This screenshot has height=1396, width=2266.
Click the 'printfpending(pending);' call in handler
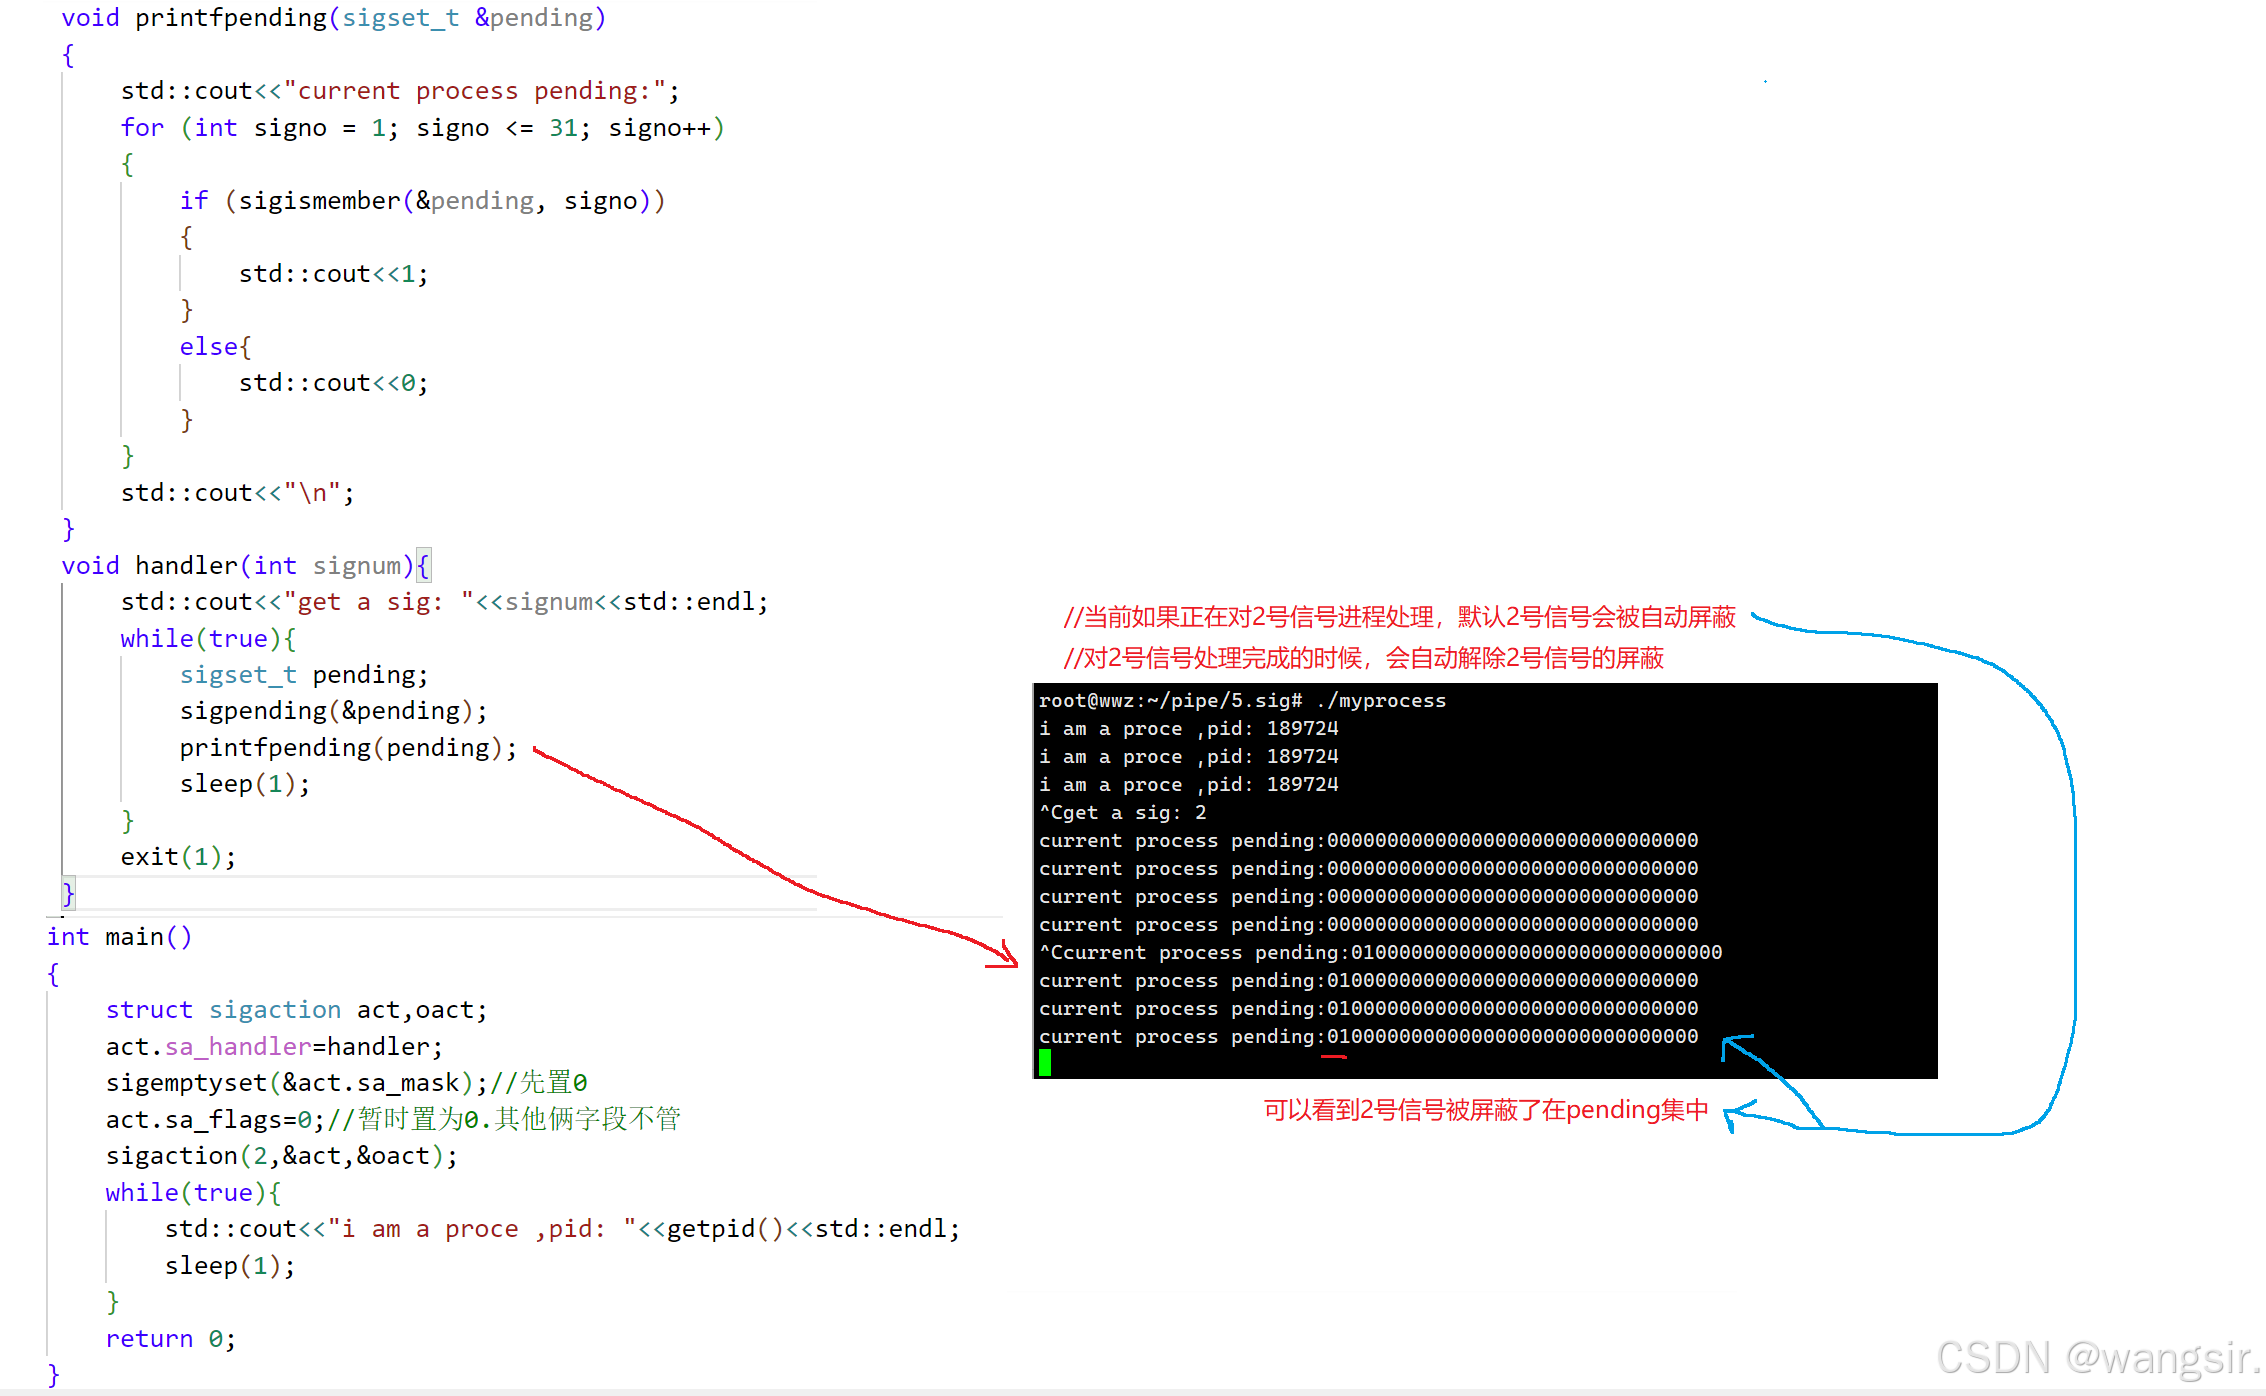(348, 748)
